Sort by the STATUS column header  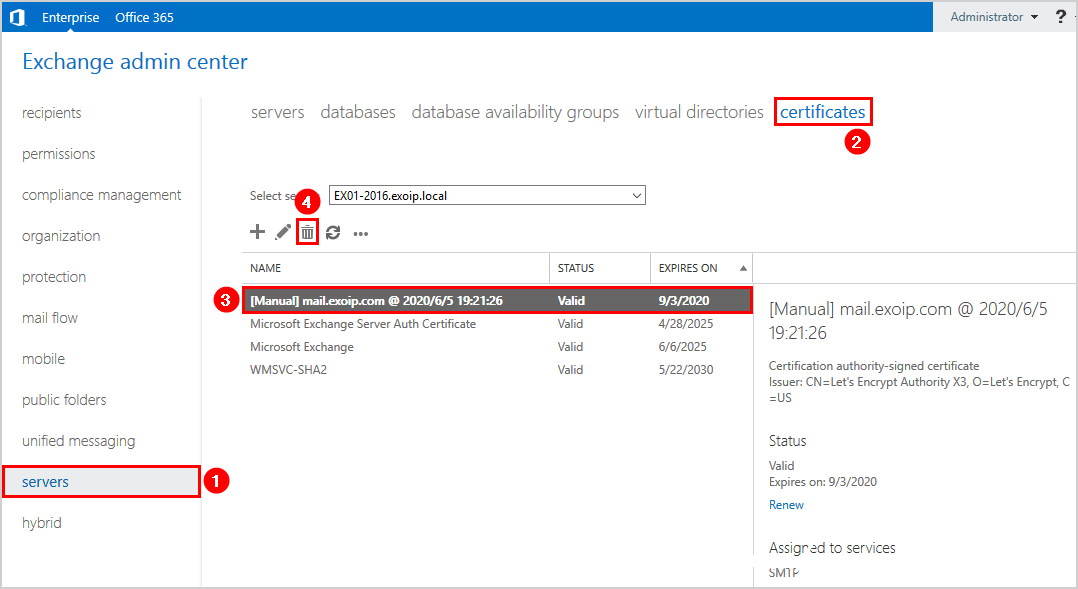click(x=600, y=268)
